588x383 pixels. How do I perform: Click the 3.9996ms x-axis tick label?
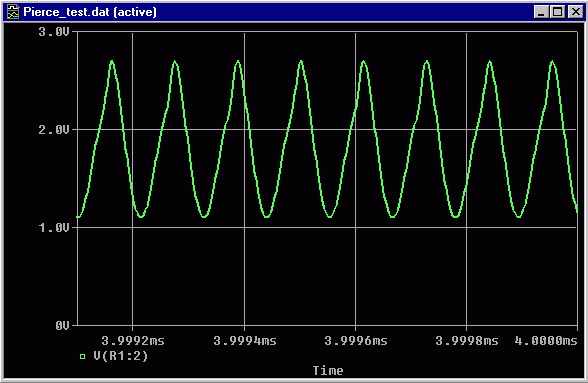point(356,341)
